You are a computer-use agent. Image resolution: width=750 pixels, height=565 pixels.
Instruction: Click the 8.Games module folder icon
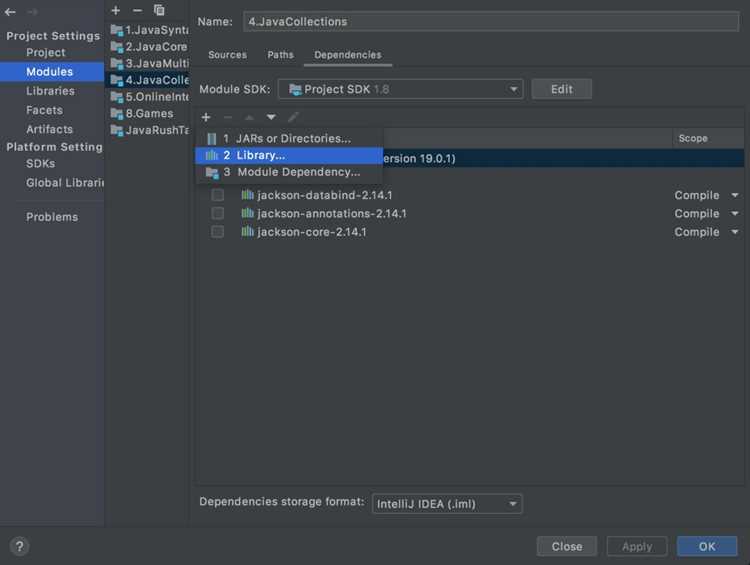(x=117, y=113)
